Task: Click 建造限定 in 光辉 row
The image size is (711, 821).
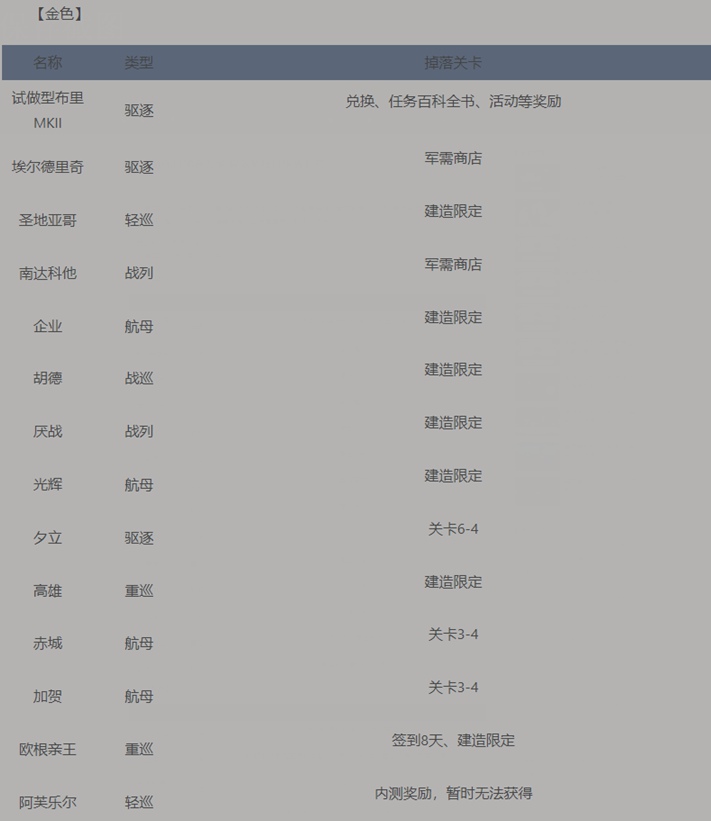Action: 453,475
